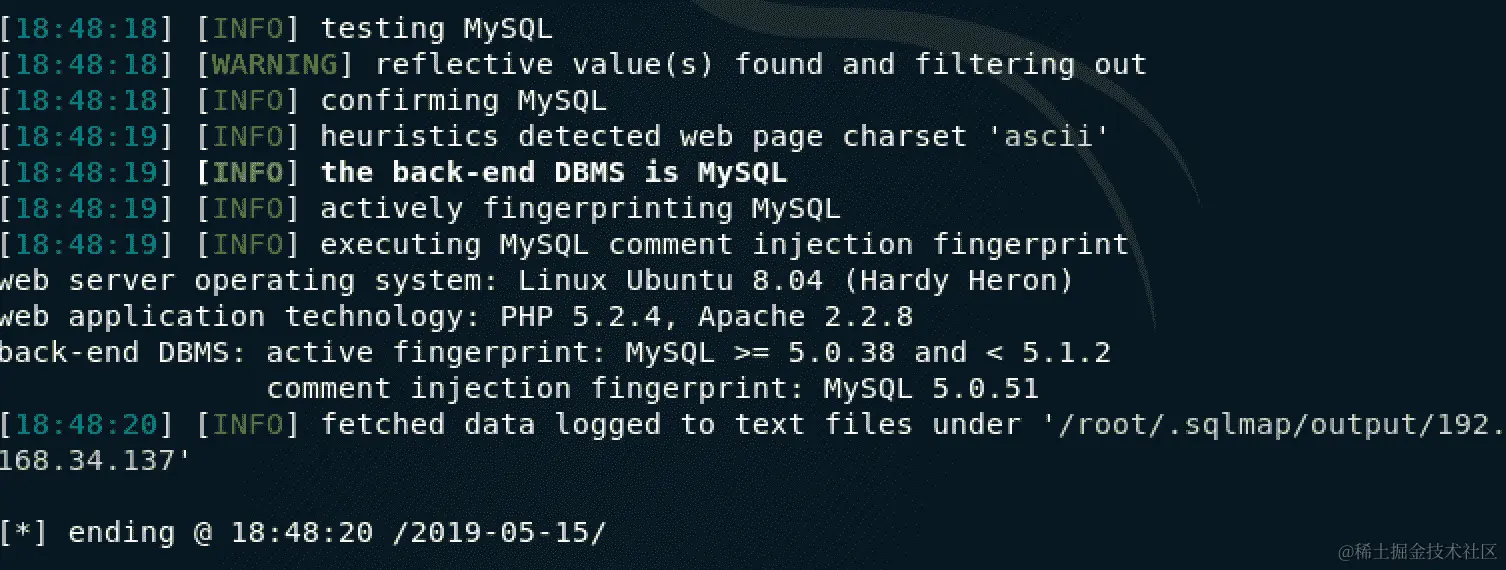Click the WARNING label in the reflective values line
Image resolution: width=1506 pixels, height=570 pixels.
275,65
